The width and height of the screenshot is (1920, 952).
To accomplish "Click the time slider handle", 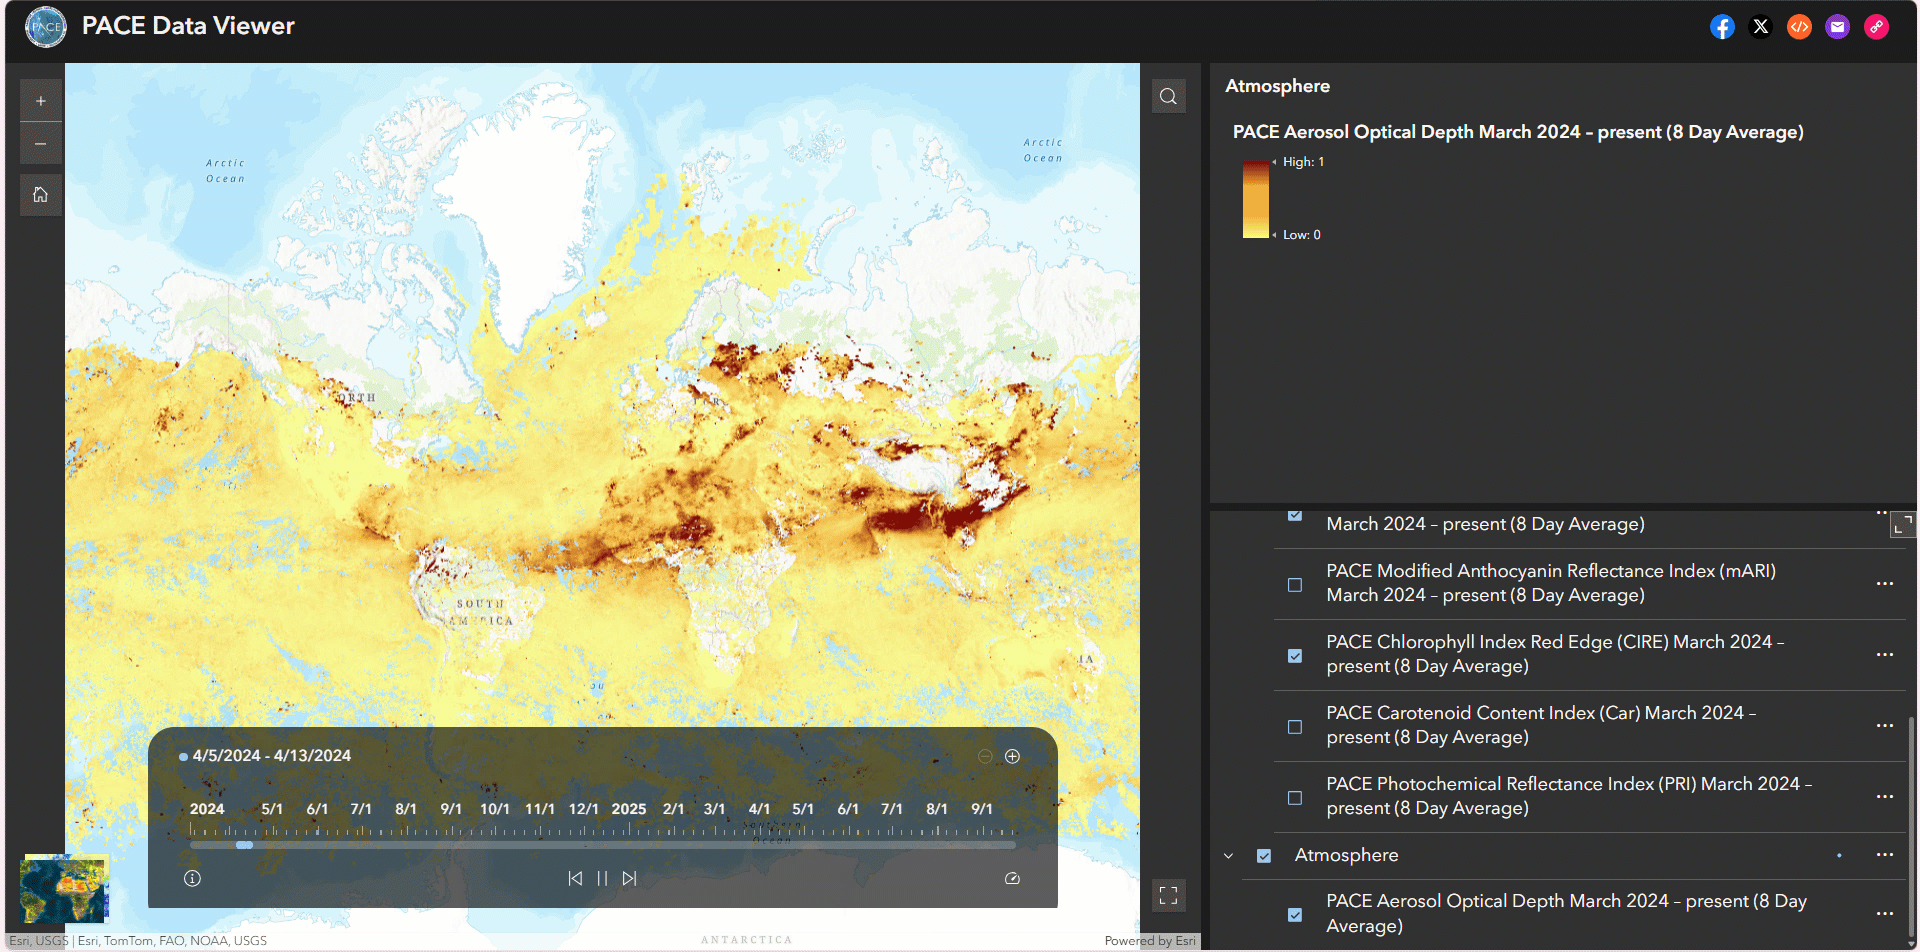I will (244, 845).
